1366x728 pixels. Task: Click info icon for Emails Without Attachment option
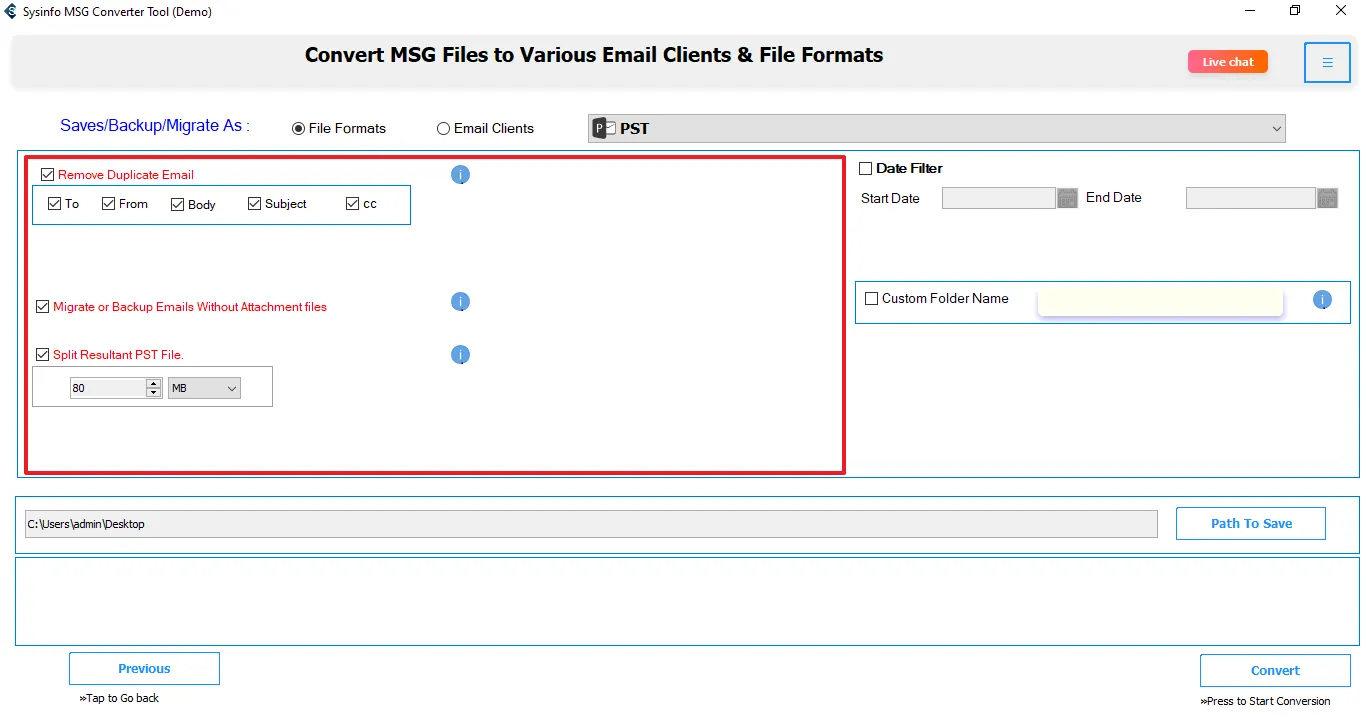coord(460,302)
